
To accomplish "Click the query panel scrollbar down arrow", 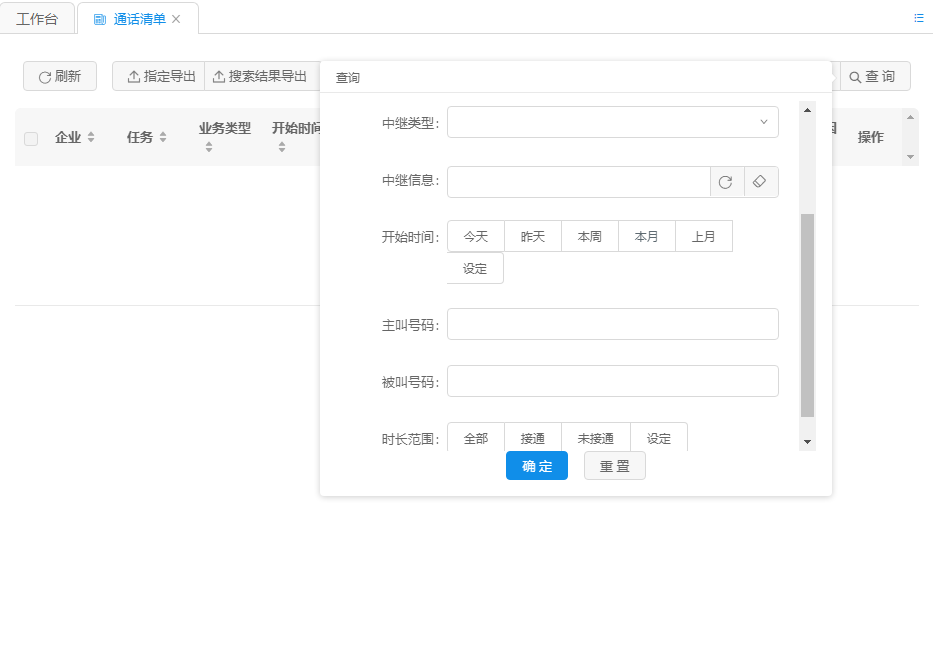I will pyautogui.click(x=807, y=442).
